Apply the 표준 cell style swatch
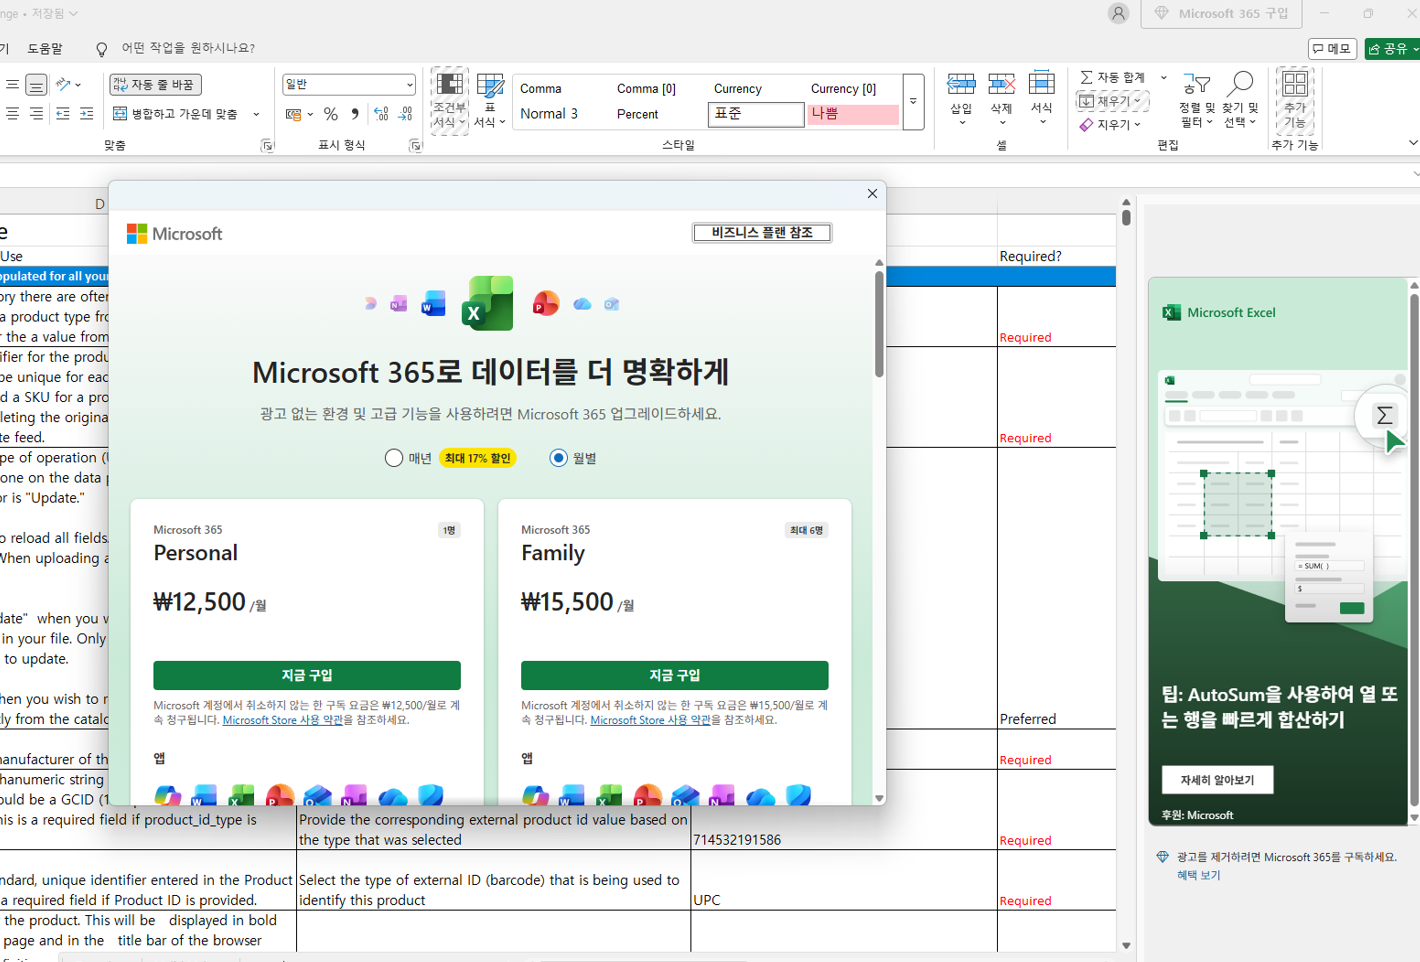 (756, 114)
